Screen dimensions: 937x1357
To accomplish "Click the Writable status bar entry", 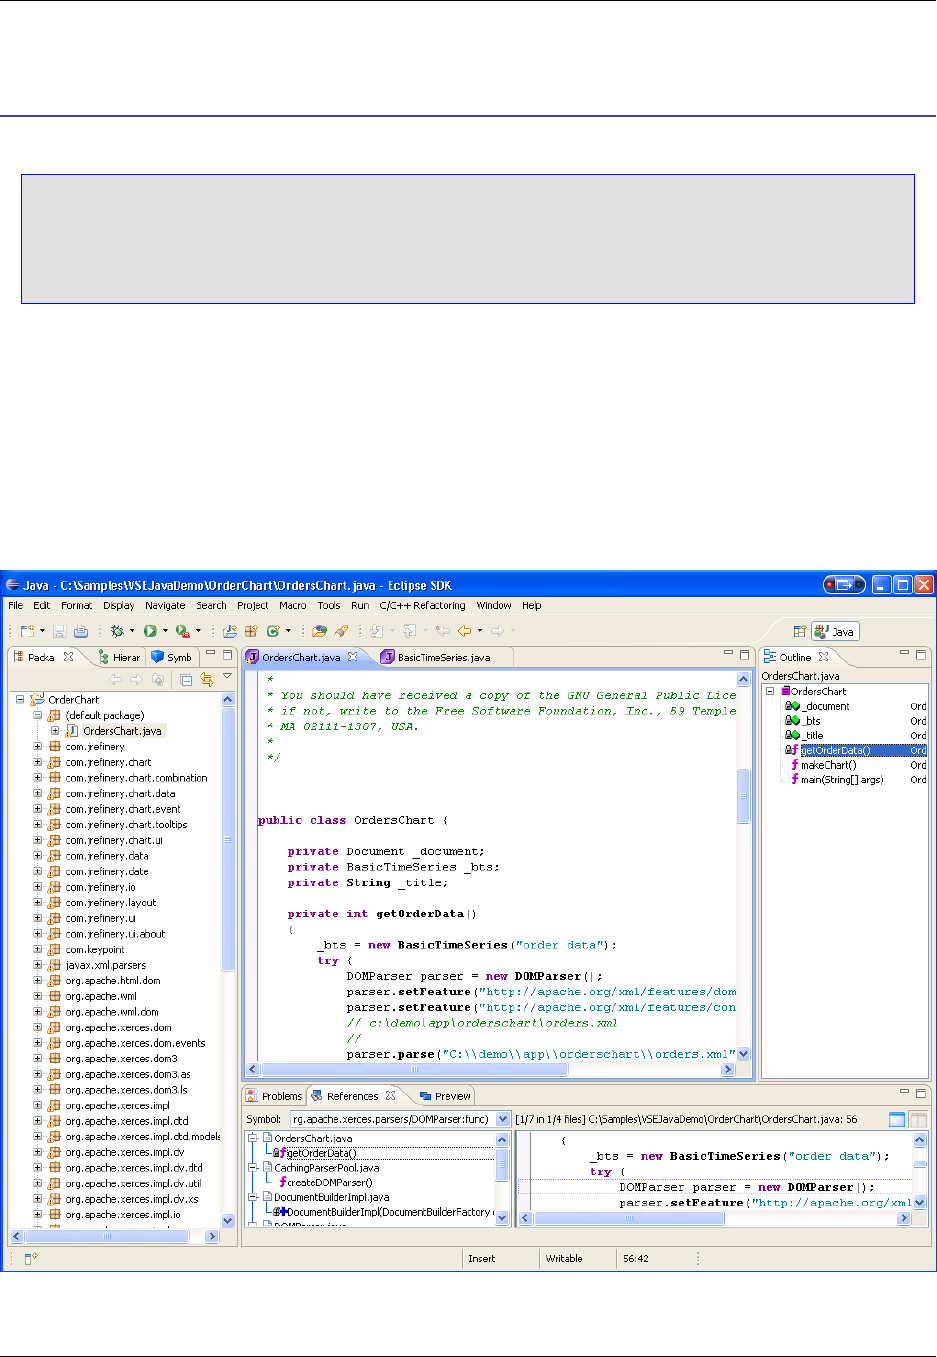I will [x=564, y=1259].
